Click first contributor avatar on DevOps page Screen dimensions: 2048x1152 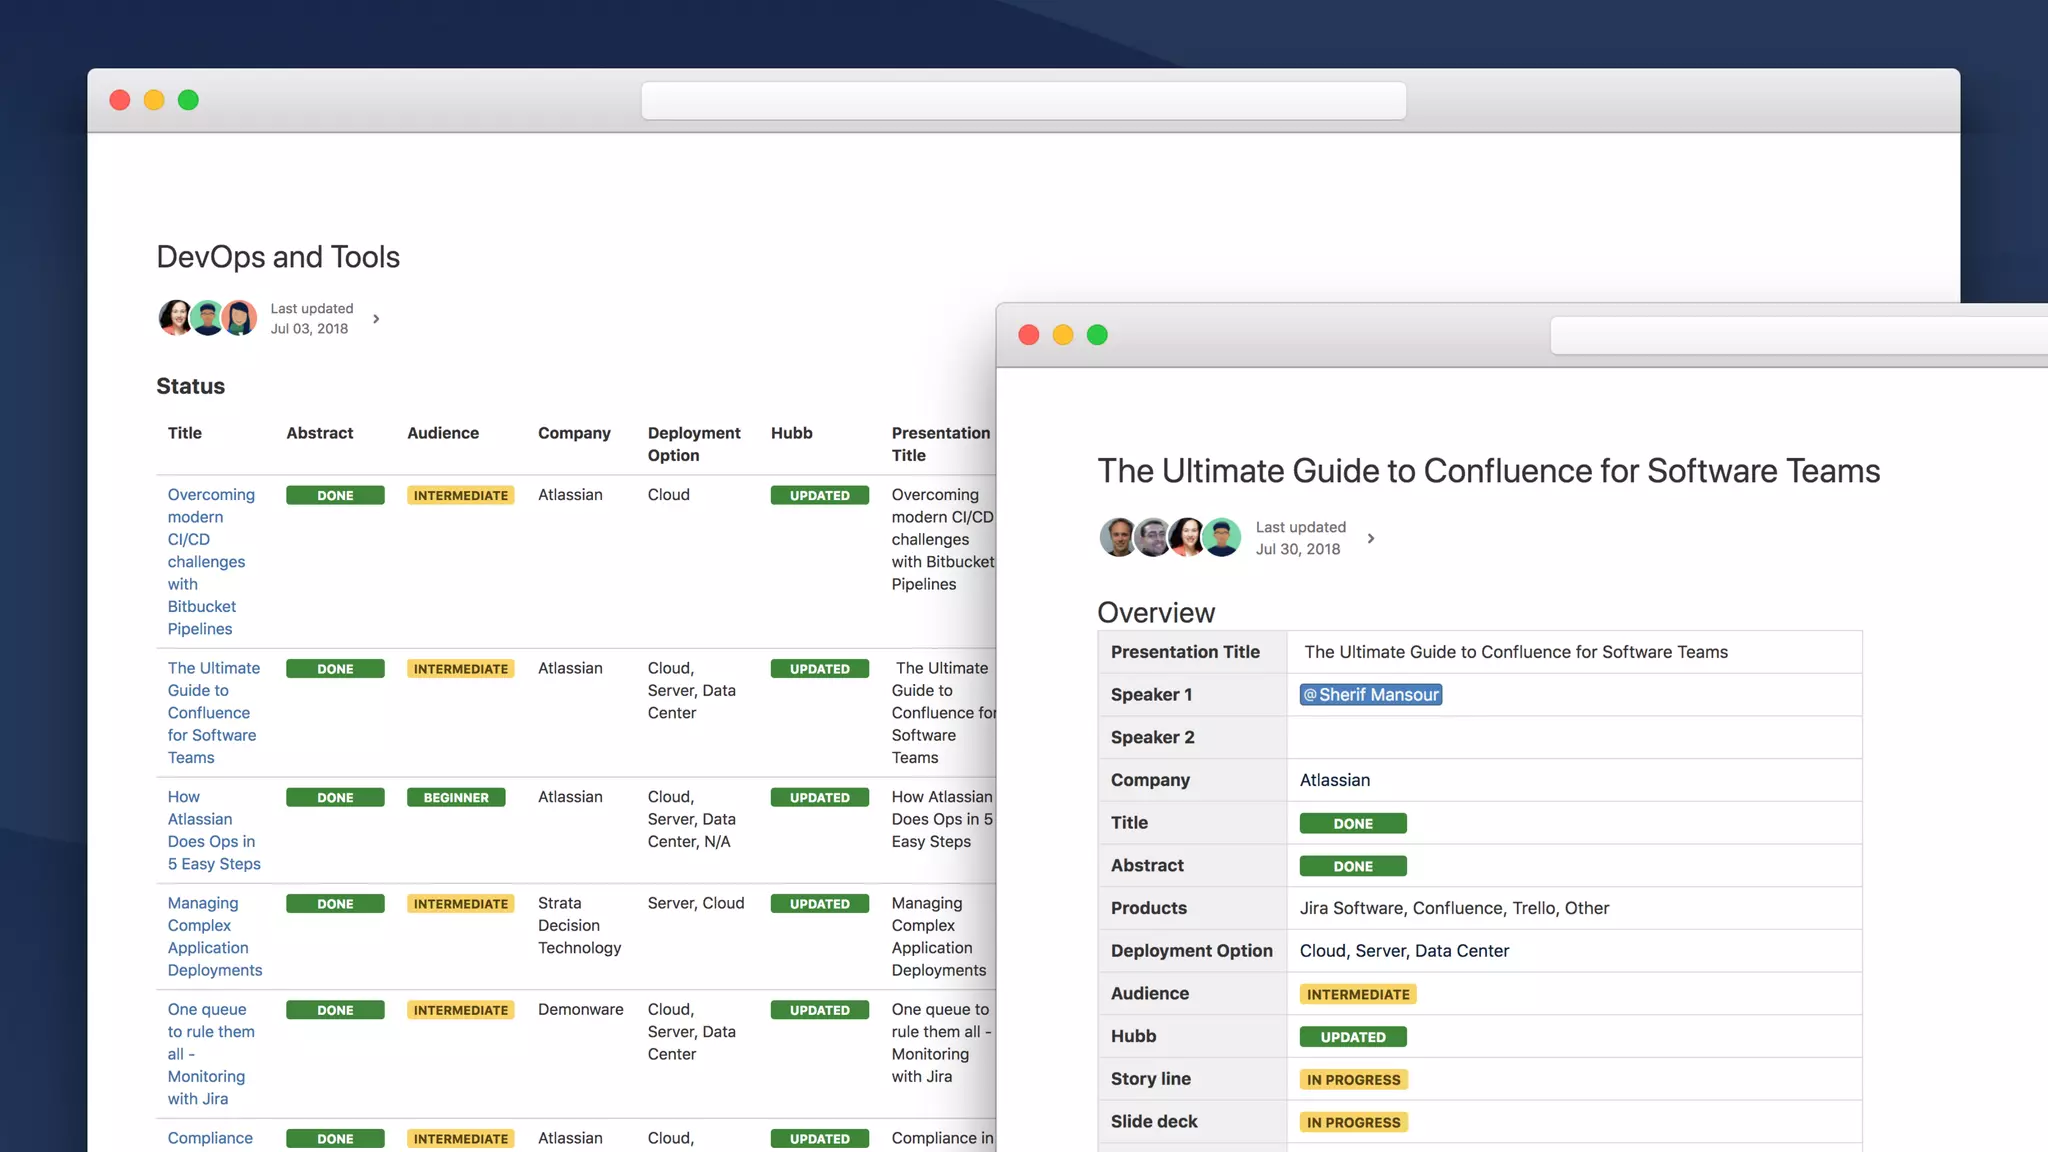pyautogui.click(x=175, y=318)
